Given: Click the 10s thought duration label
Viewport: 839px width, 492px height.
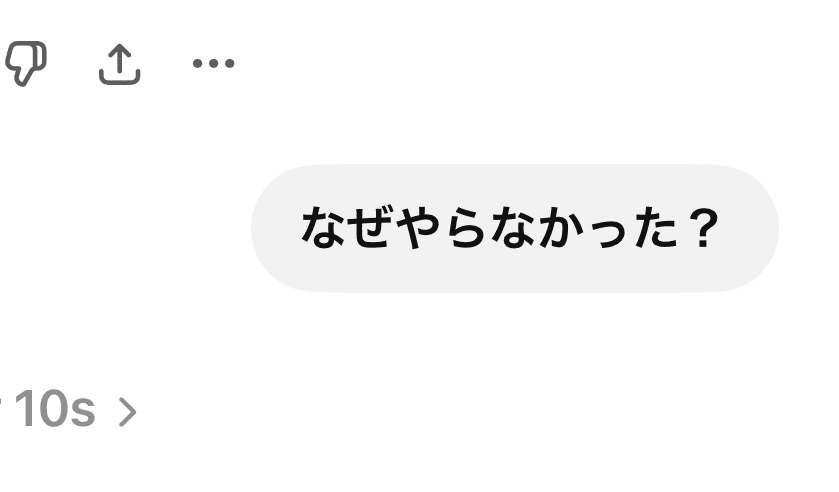Looking at the screenshot, I should [55, 410].
